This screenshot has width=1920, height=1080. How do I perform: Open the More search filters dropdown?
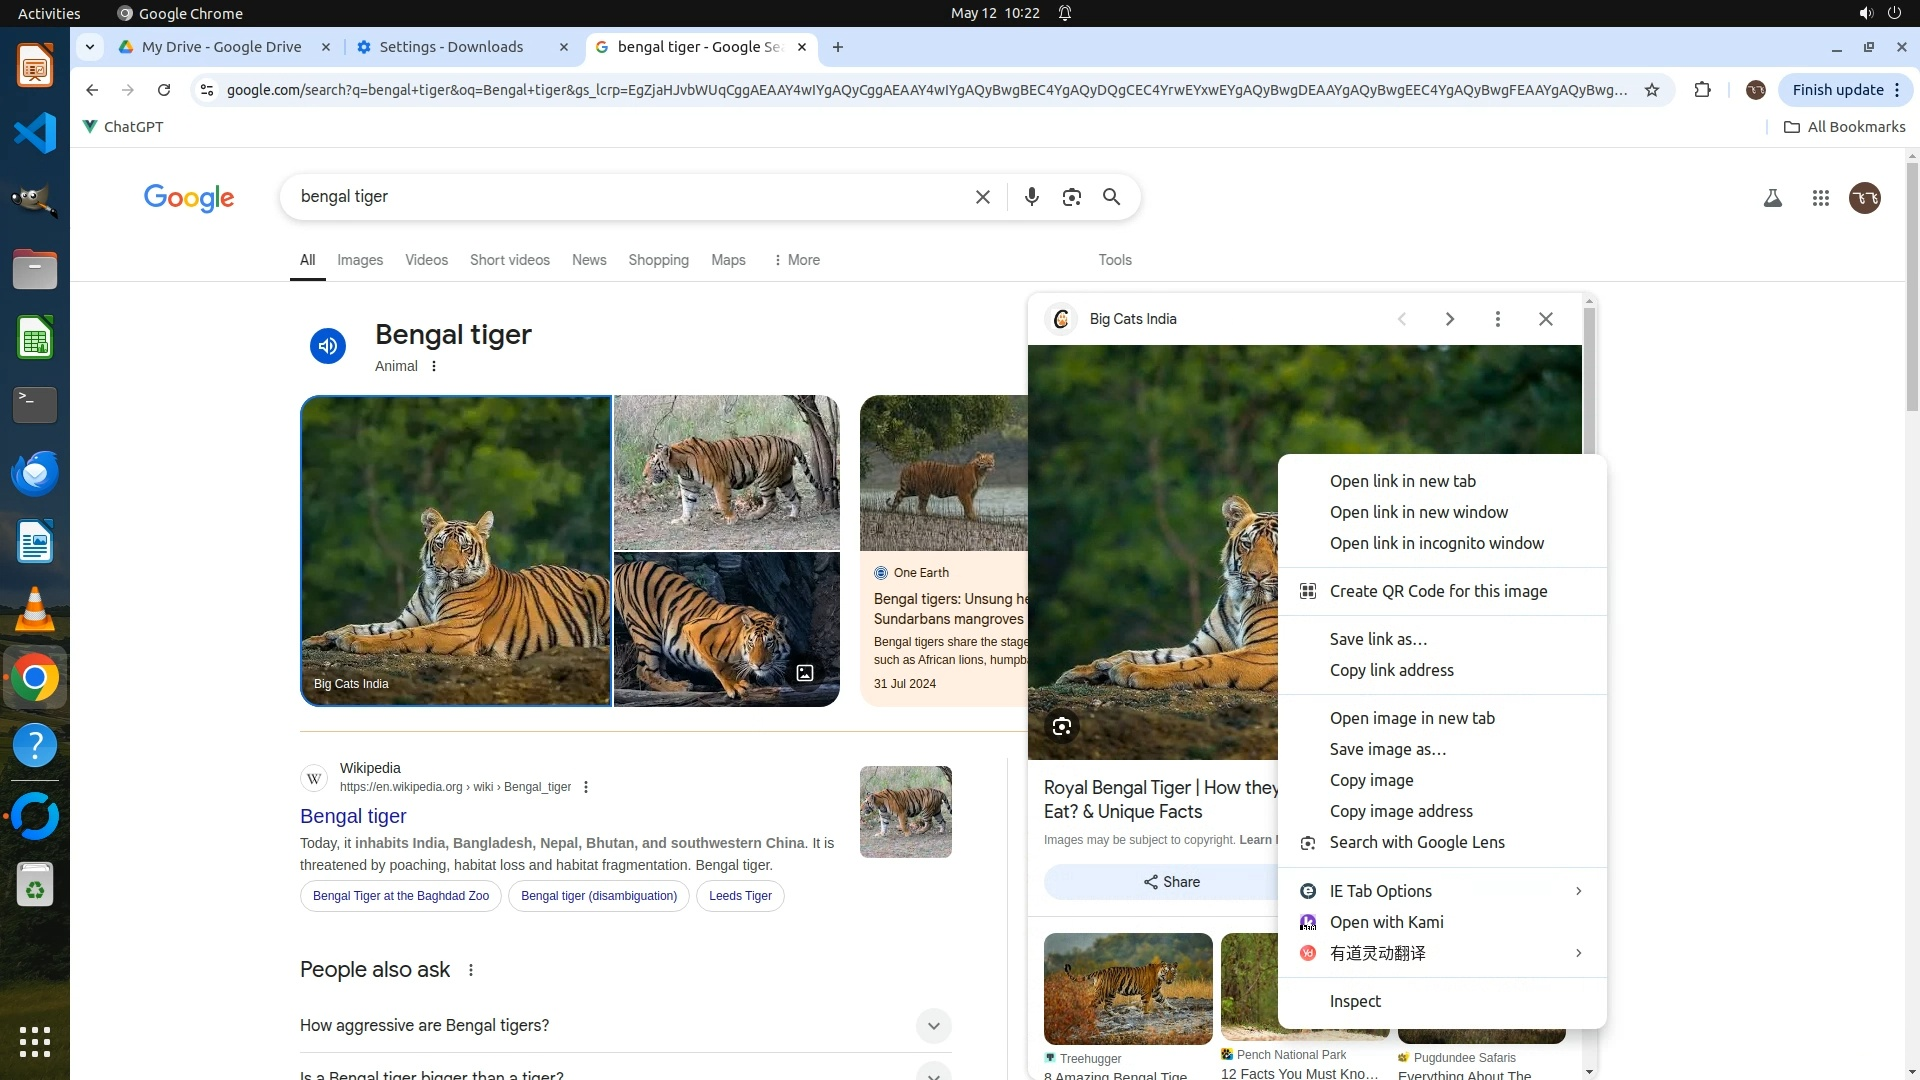tap(796, 260)
